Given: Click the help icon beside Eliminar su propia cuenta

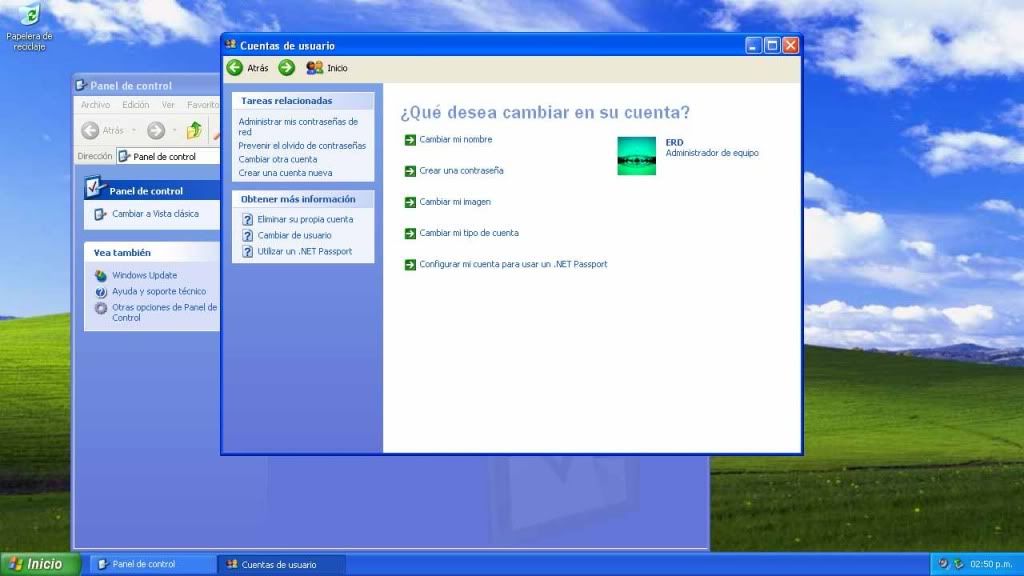Looking at the screenshot, I should pyautogui.click(x=247, y=219).
